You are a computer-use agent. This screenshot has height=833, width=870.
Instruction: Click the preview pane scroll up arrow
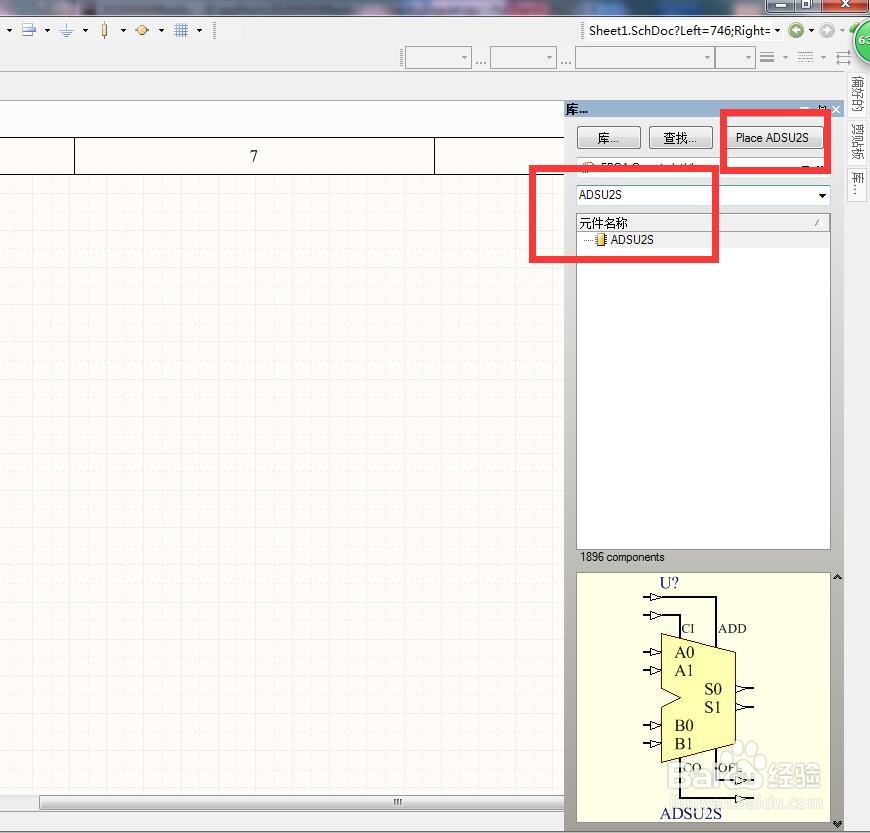[837, 578]
